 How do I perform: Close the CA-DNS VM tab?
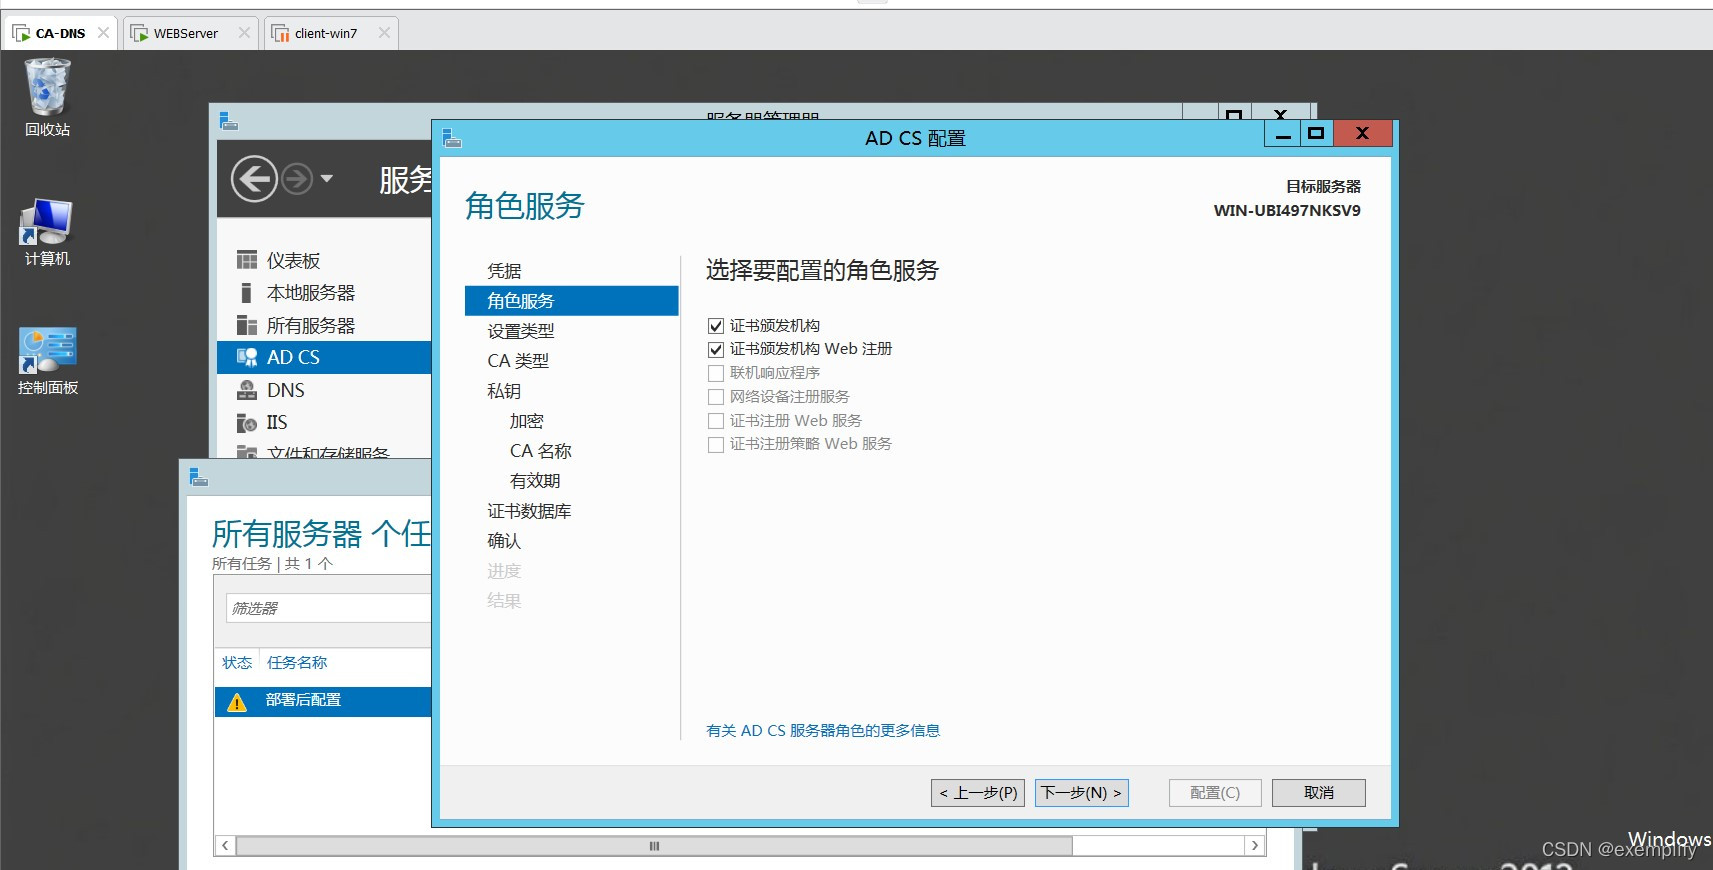coord(103,33)
